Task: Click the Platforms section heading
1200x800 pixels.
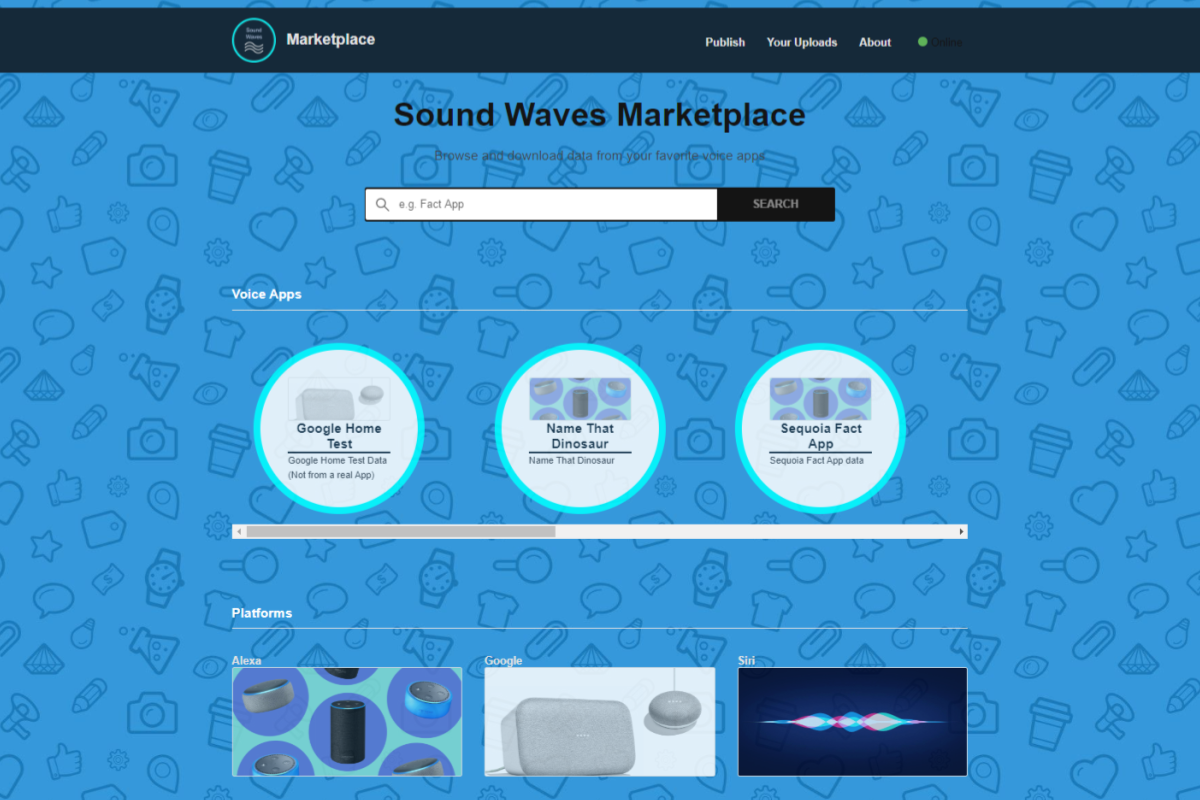Action: pyautogui.click(x=262, y=613)
